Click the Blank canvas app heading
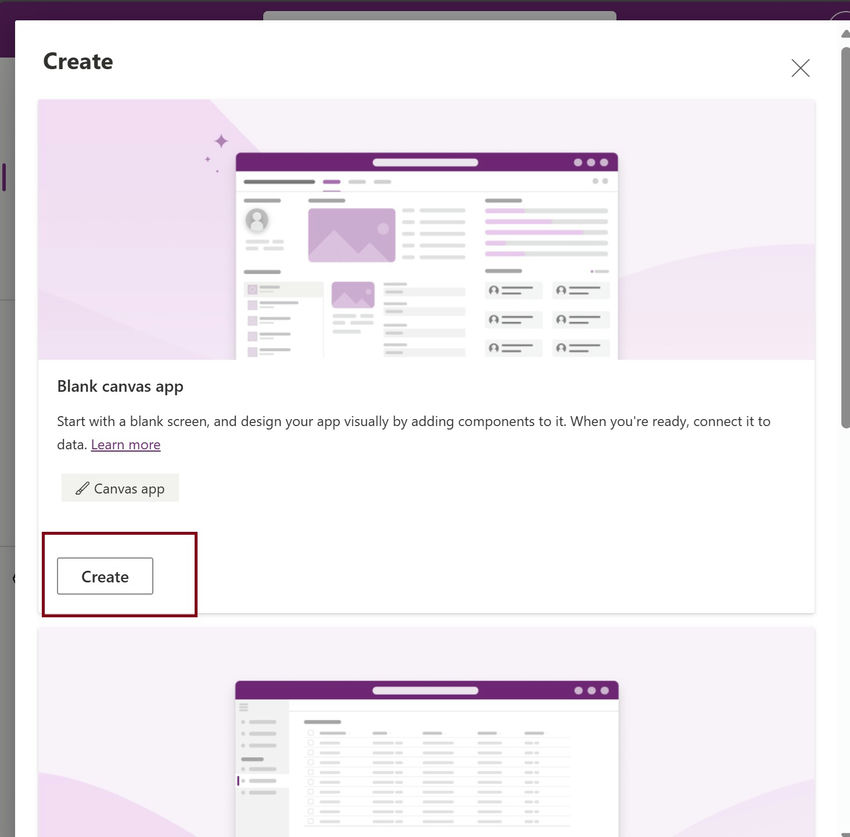 120,387
